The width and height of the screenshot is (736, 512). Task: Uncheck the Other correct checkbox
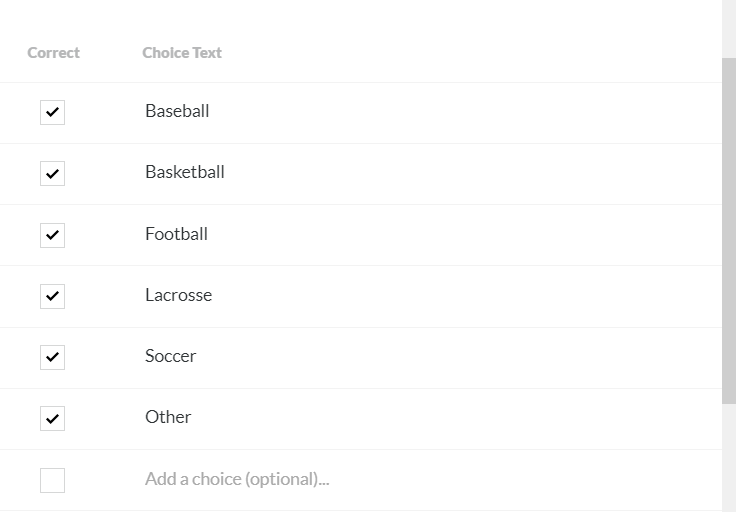tap(52, 418)
